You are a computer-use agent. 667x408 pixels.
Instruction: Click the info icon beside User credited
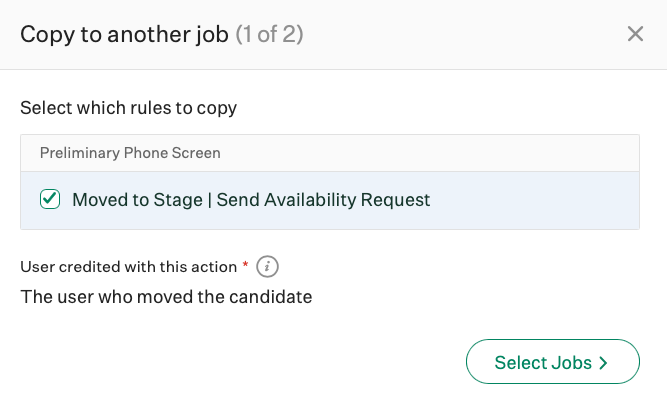click(267, 267)
